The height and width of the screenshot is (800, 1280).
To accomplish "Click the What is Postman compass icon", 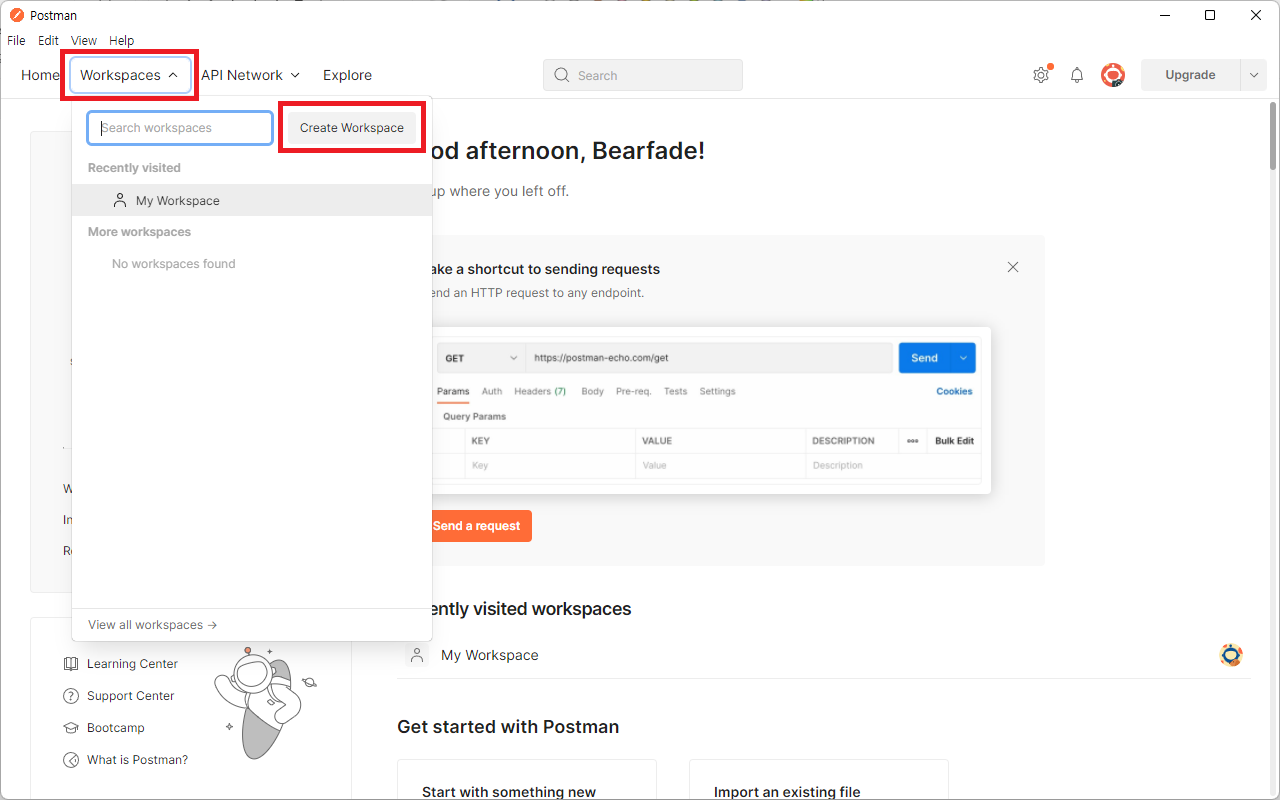I will (x=71, y=760).
